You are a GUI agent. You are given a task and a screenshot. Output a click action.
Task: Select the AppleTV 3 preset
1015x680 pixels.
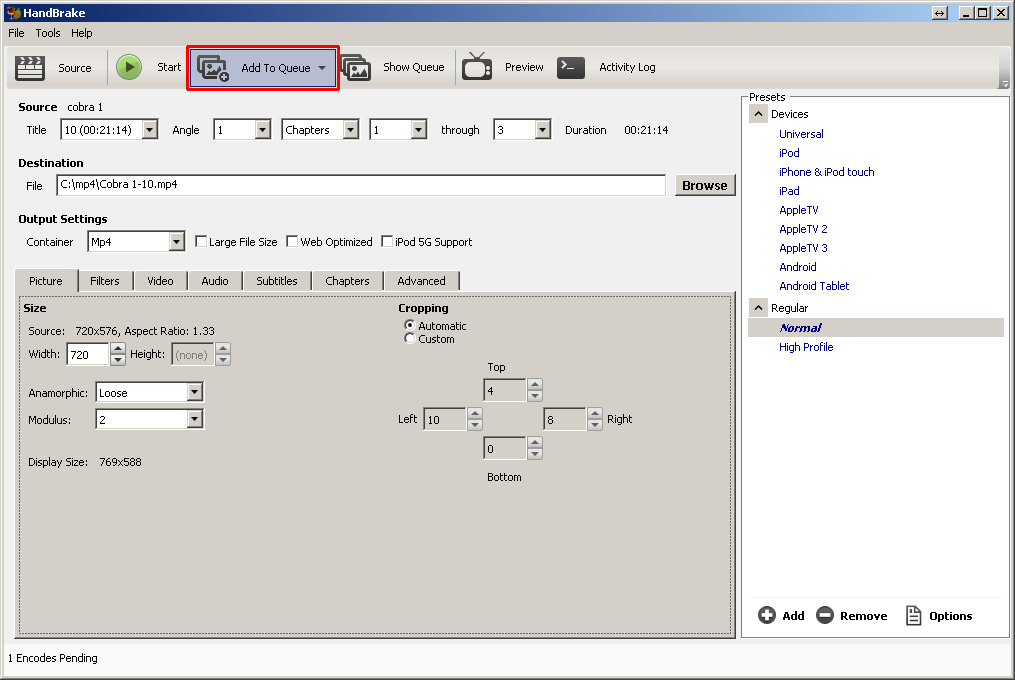click(803, 248)
